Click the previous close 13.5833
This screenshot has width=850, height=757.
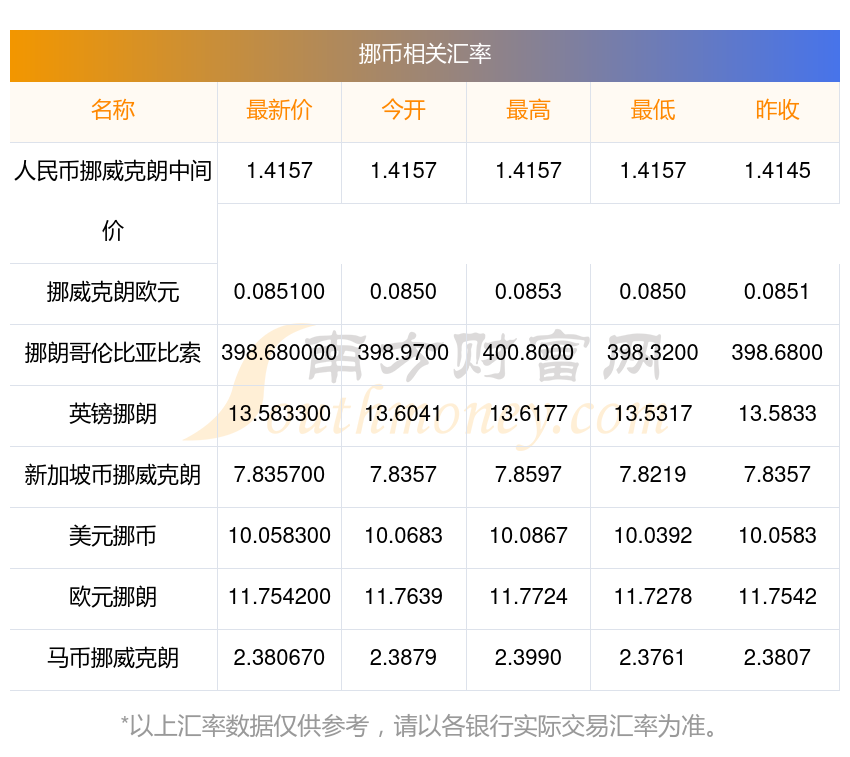[x=777, y=414]
